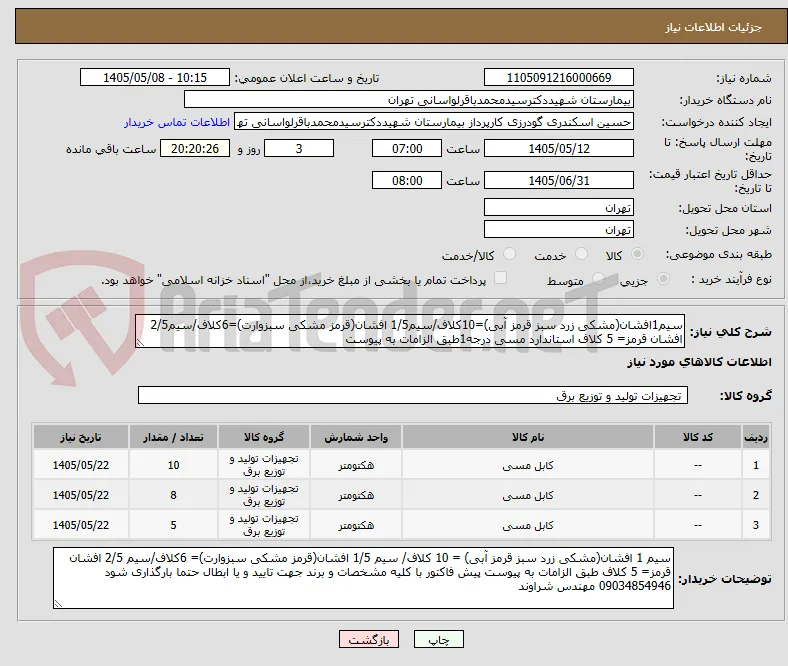Click the جزئیات اطلاعات نیاز page title
The height and width of the screenshot is (666, 788).
pos(713,27)
